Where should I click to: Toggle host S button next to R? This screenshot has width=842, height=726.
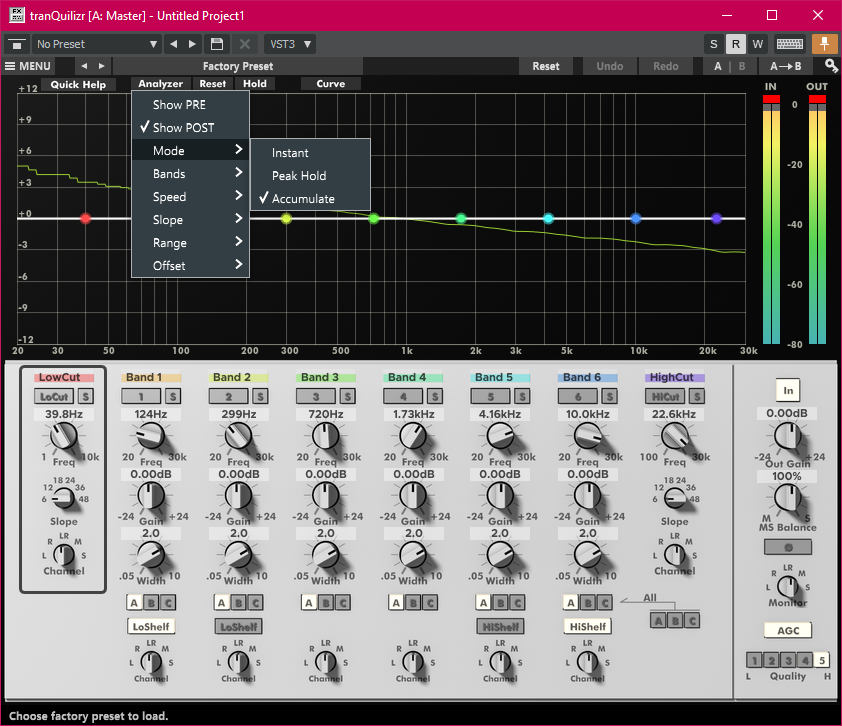714,44
